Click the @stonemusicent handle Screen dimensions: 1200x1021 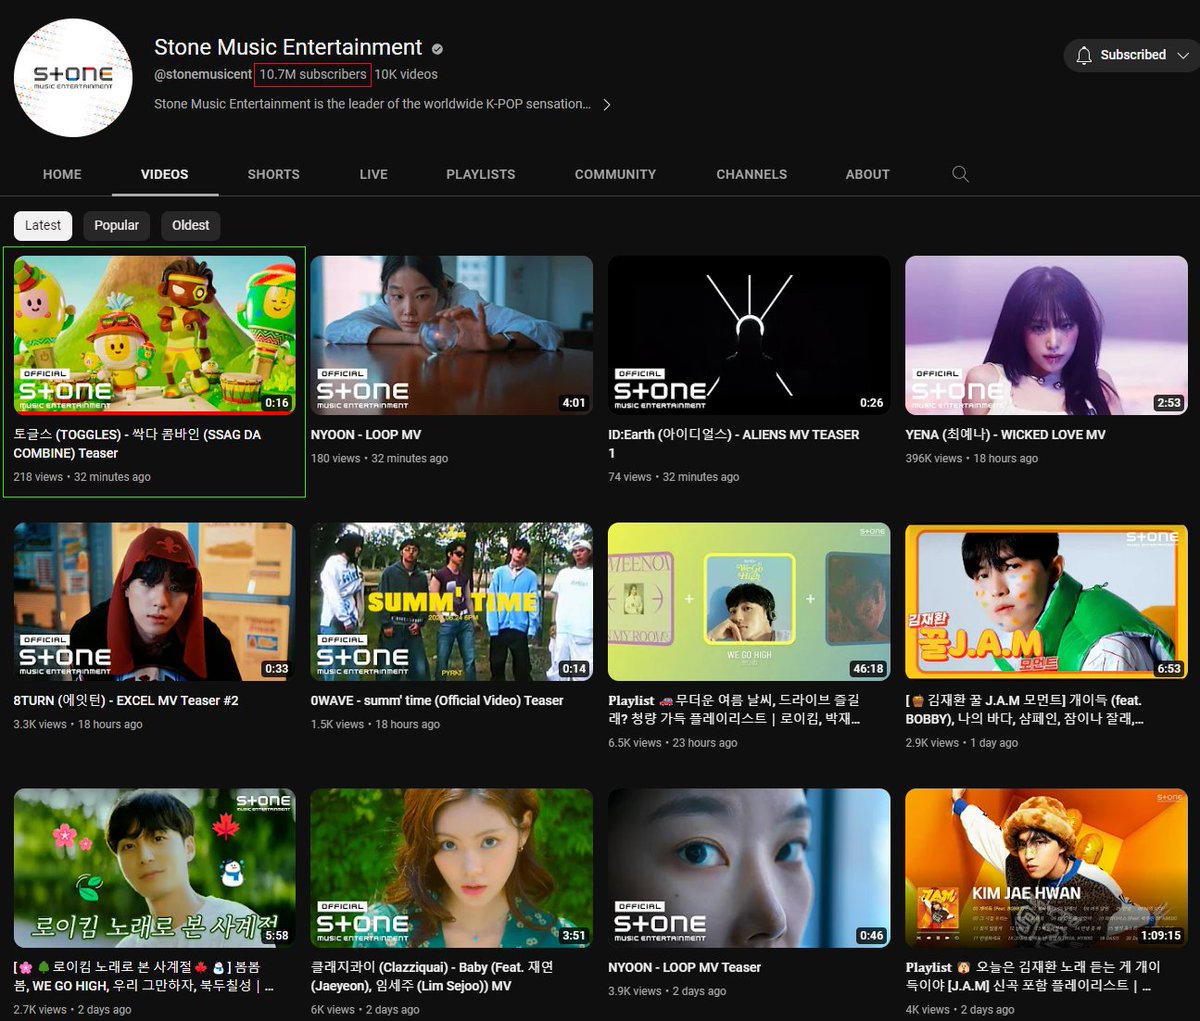click(x=203, y=74)
